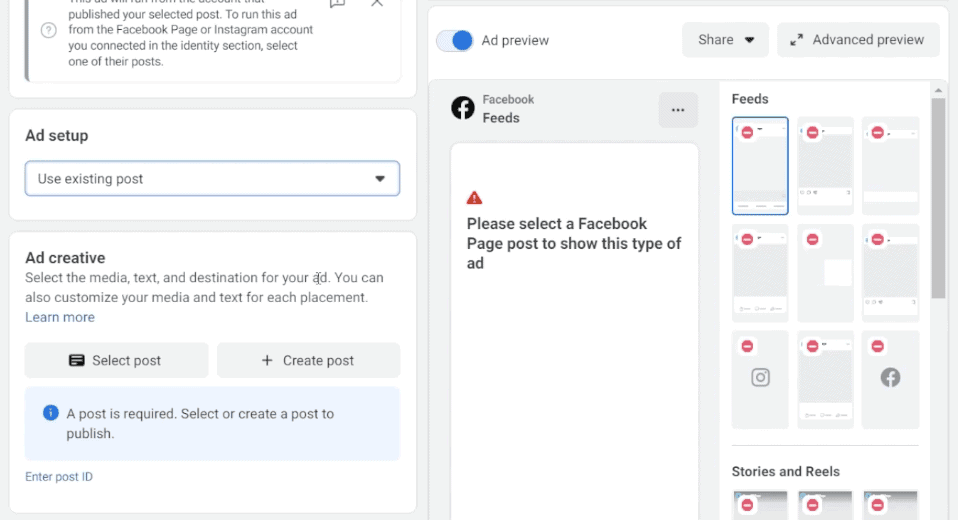Open the three-dot preview options menu
This screenshot has width=958, height=520.
pyautogui.click(x=678, y=110)
